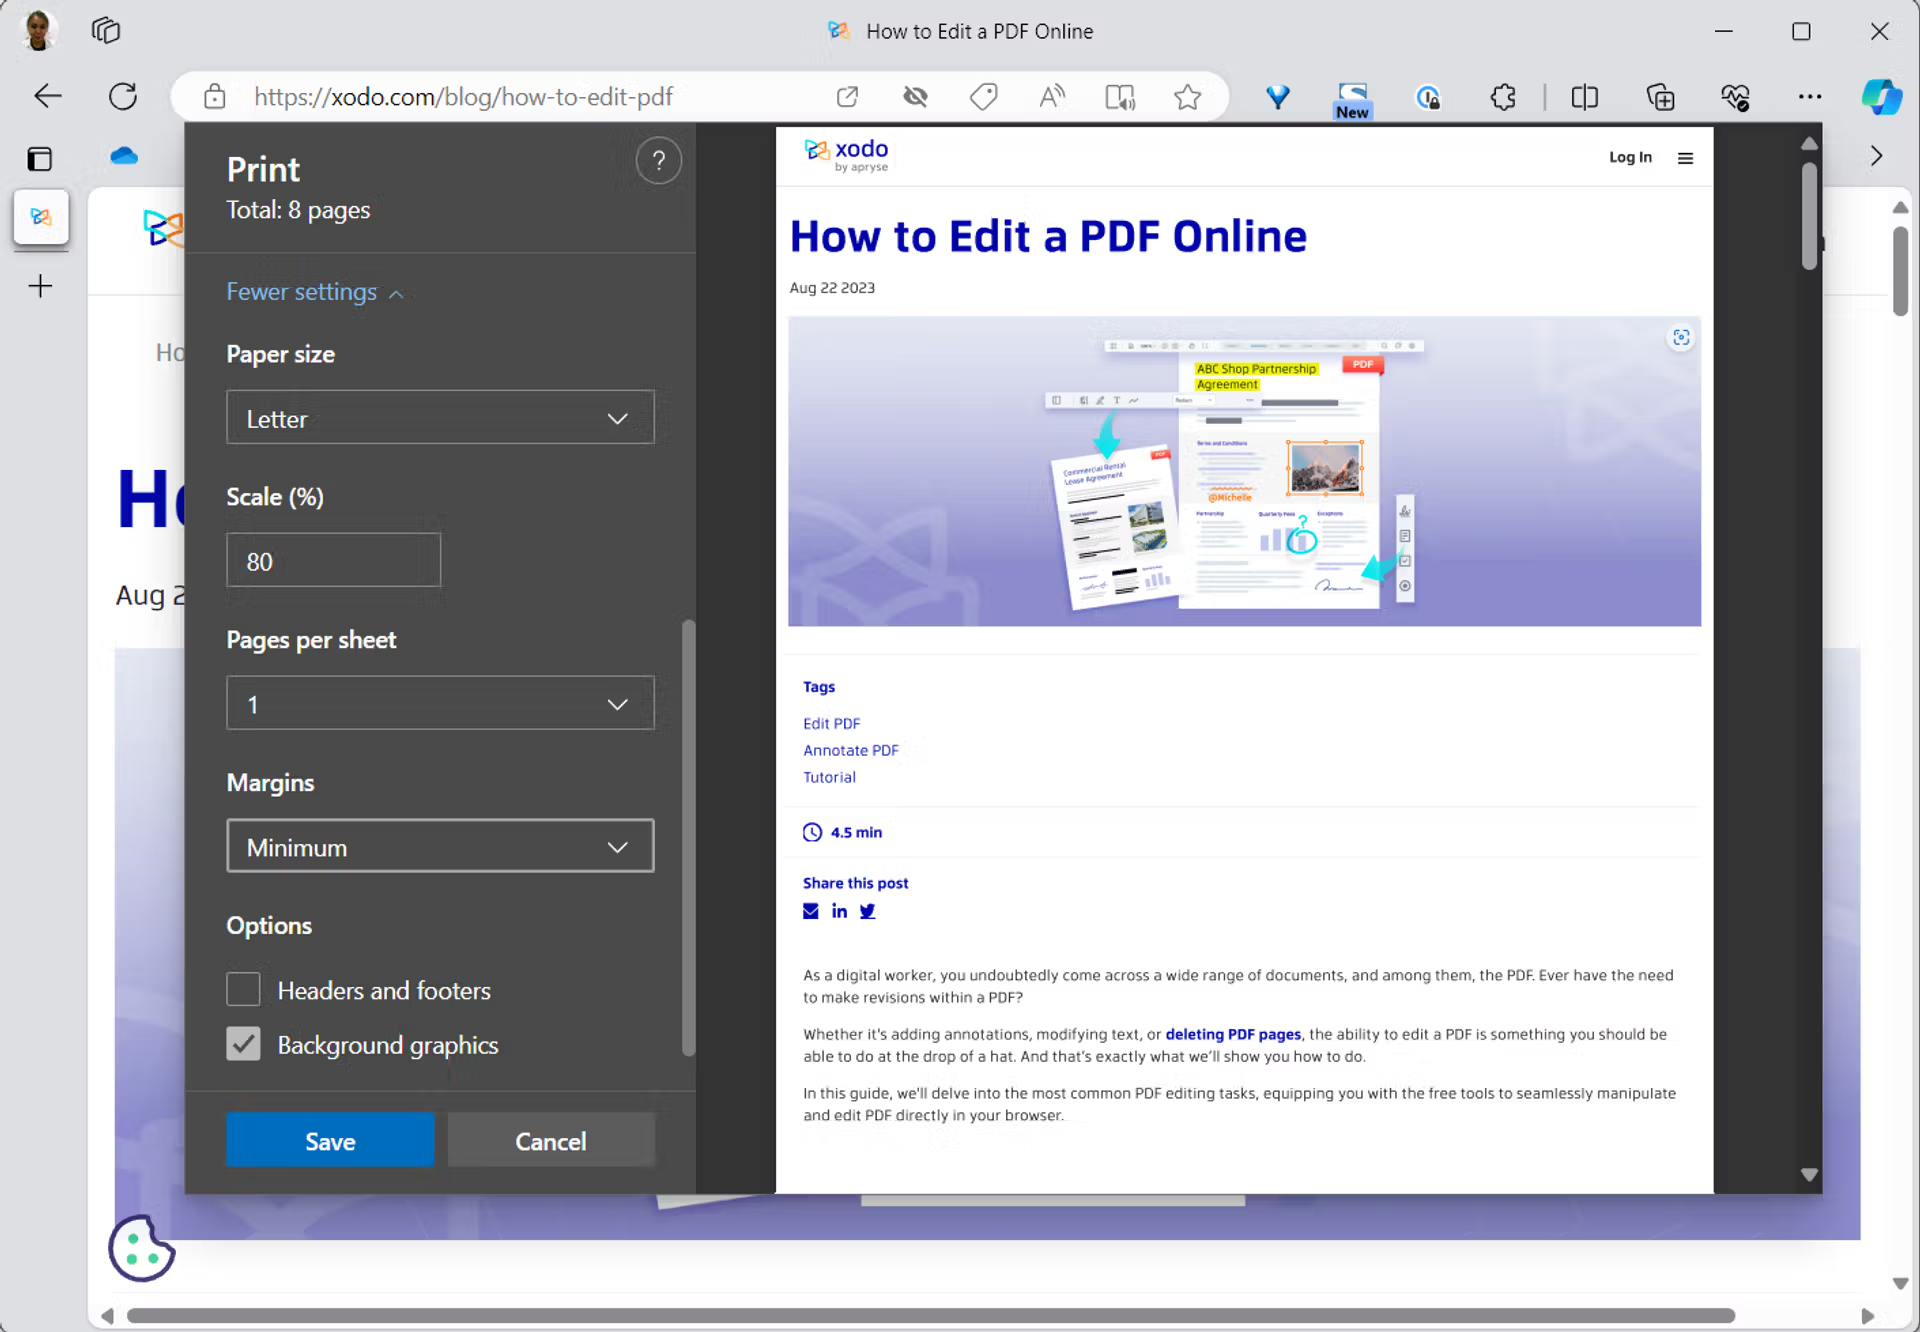This screenshot has width=1920, height=1332.
Task: Collapse Fewer settings section
Action: [314, 292]
